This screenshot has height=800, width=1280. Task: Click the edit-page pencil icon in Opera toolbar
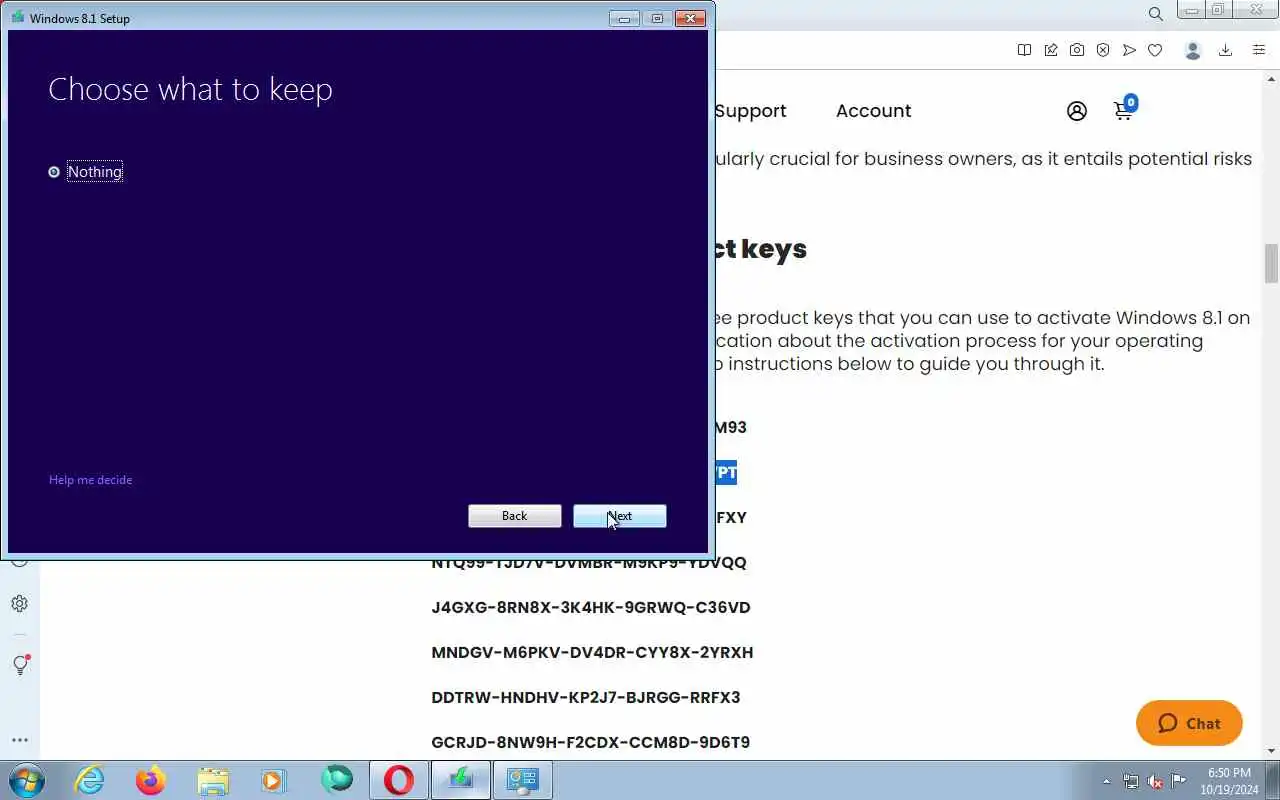pyautogui.click(x=1051, y=50)
